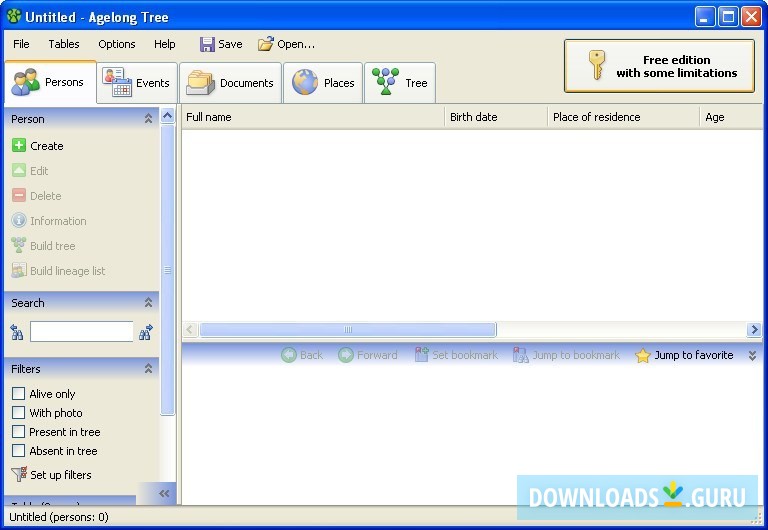Screen dimensions: 768x530
Task: Click the Open... label in the toolbar
Action: click(x=296, y=44)
